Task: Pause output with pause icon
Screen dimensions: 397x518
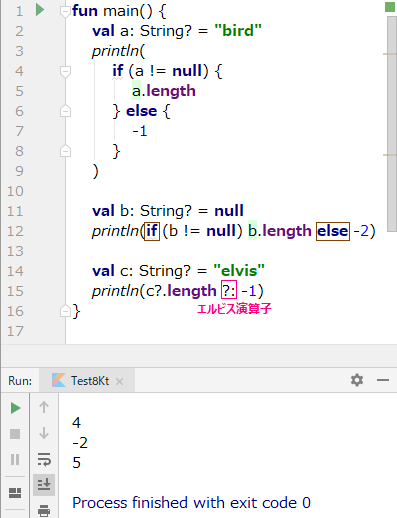Action: click(x=15, y=459)
